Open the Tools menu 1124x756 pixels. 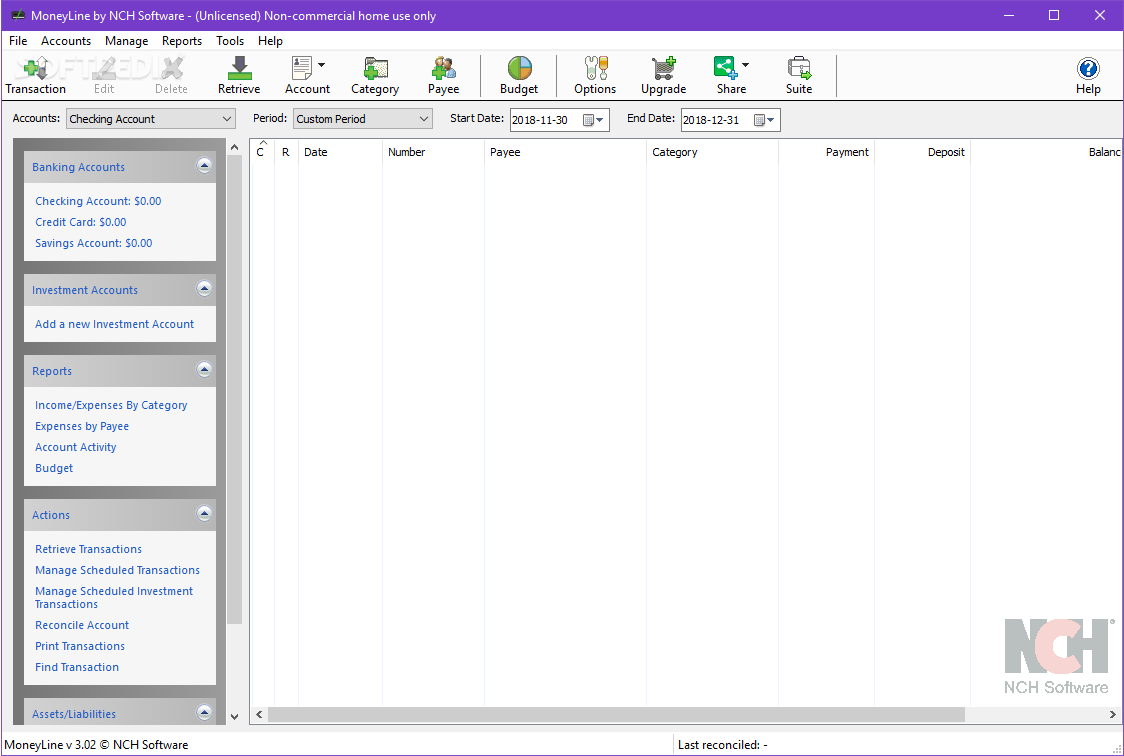tap(230, 41)
